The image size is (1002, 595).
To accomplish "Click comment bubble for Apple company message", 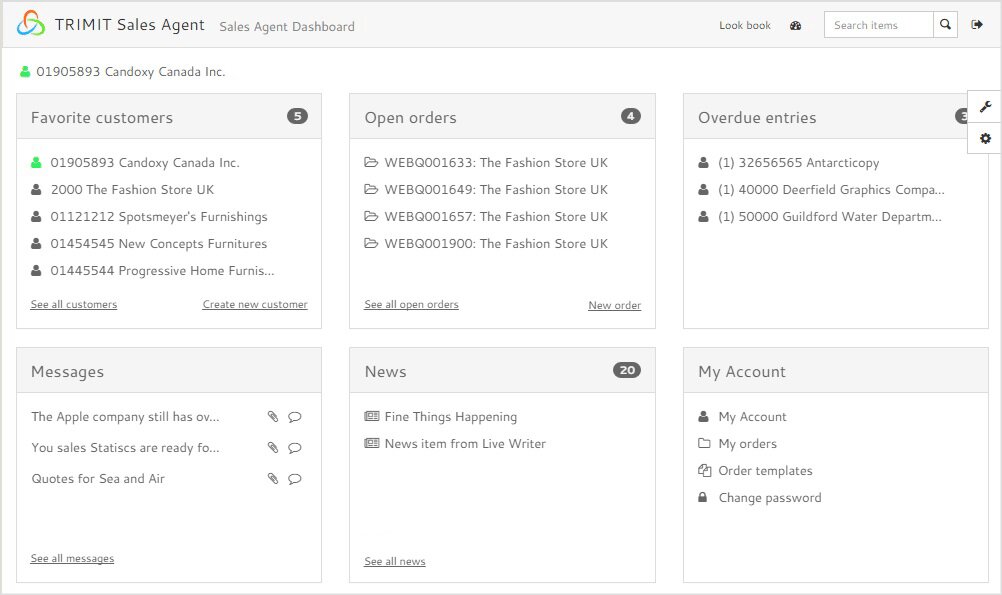I will (295, 417).
